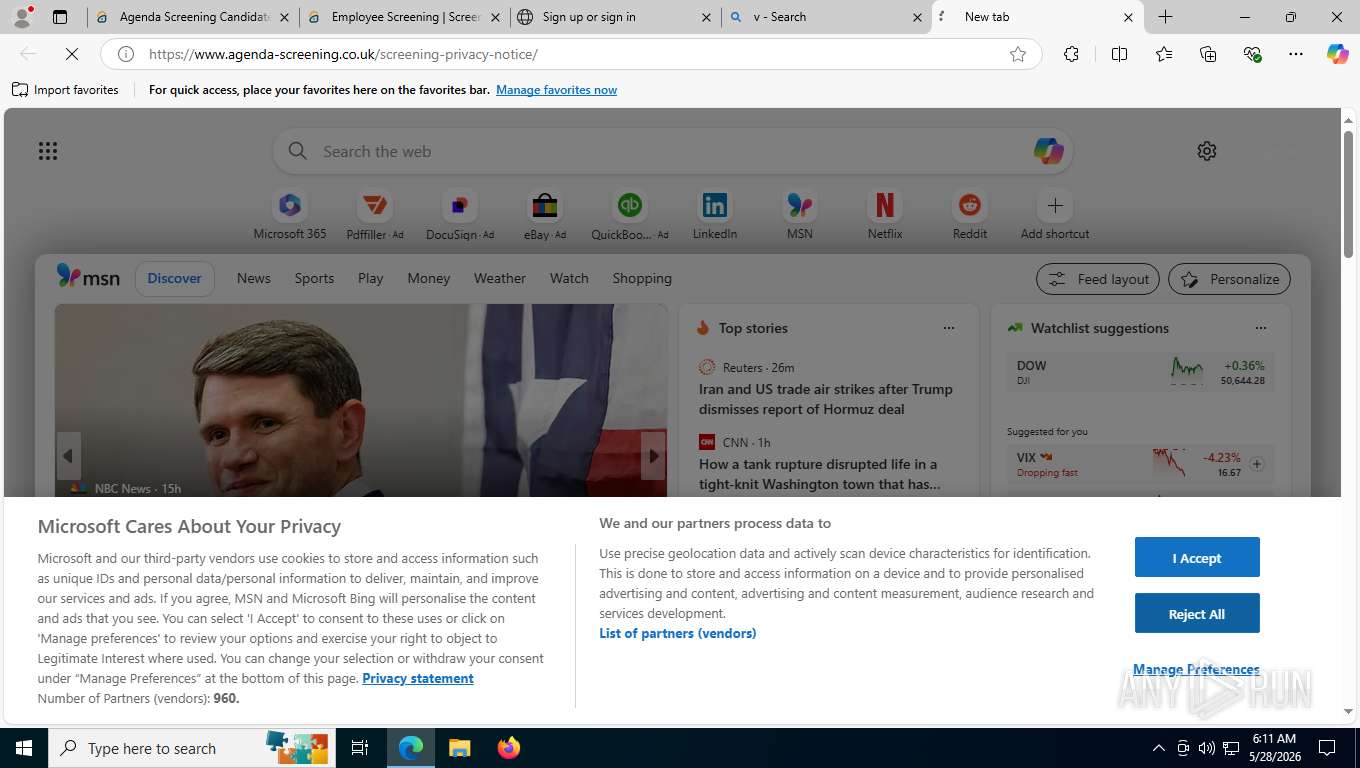Show previous headline in carousel
The height and width of the screenshot is (768, 1360).
pos(68,456)
